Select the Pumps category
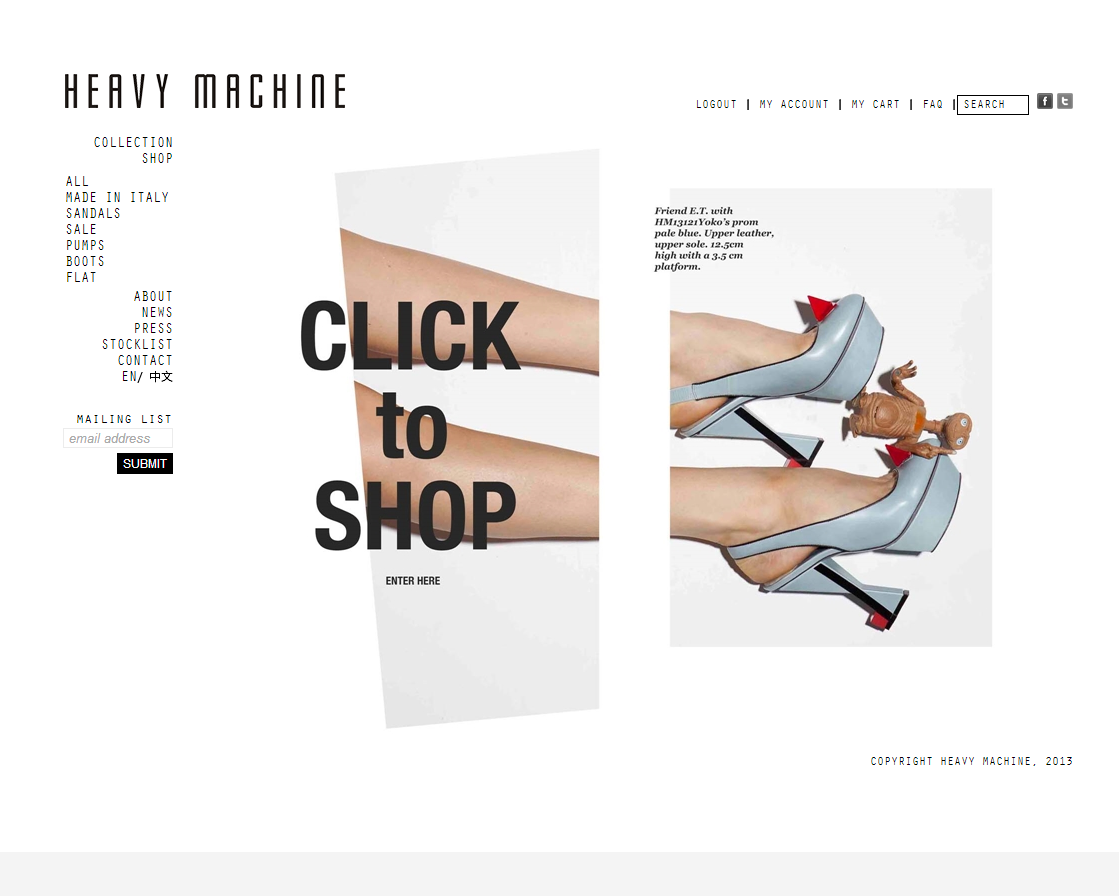 (x=86, y=245)
